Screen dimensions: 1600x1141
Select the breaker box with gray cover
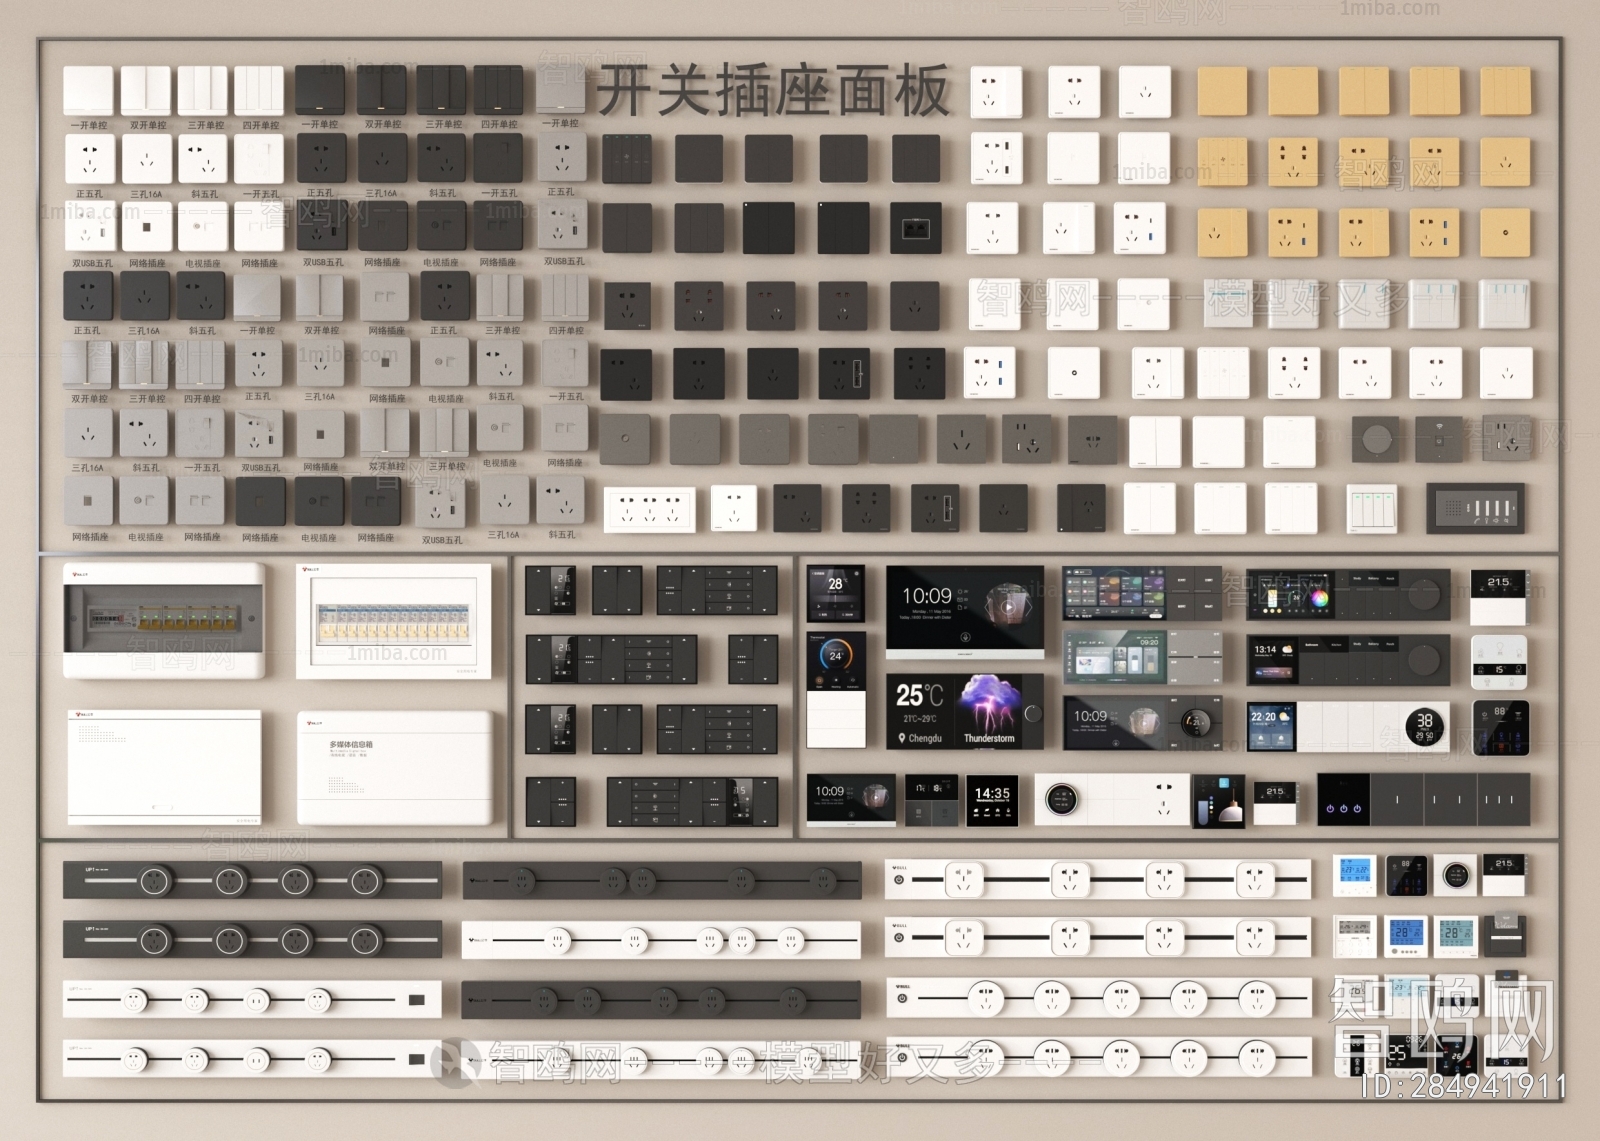point(165,620)
